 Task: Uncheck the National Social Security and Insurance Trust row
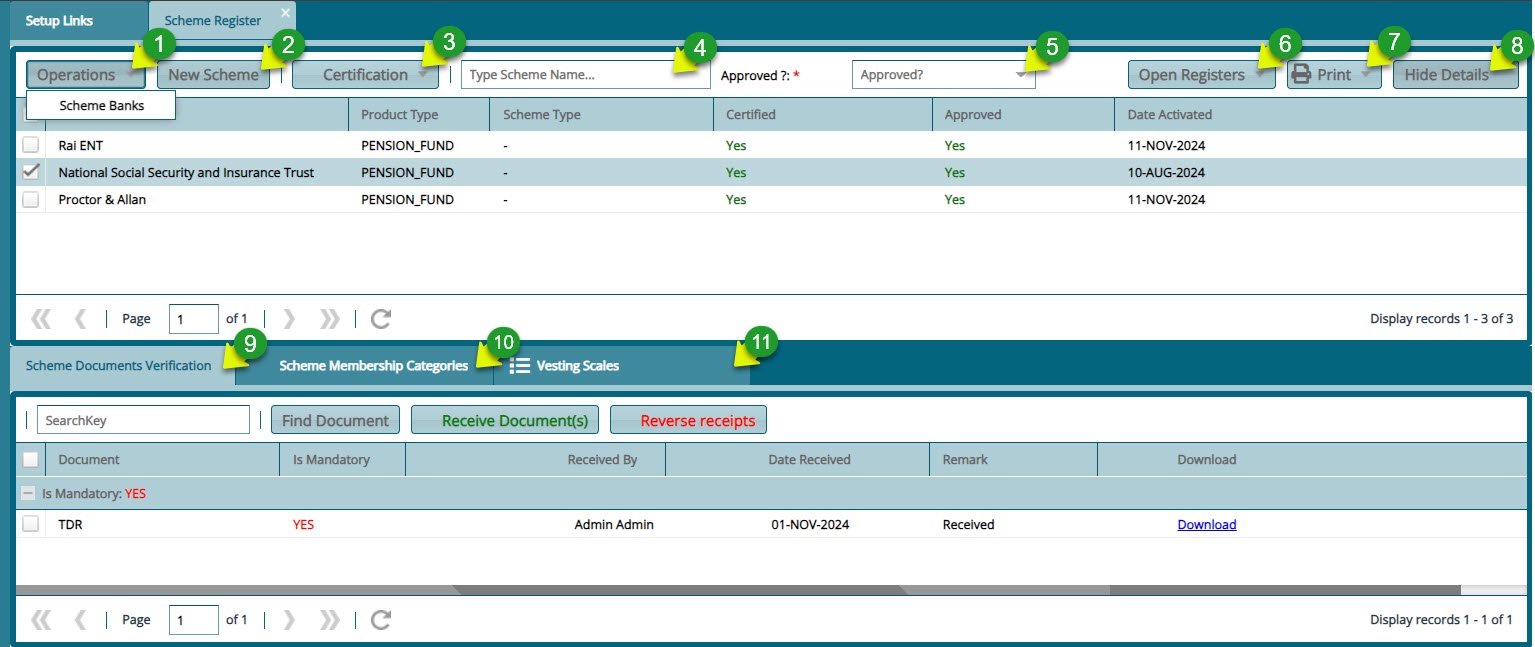pos(31,172)
